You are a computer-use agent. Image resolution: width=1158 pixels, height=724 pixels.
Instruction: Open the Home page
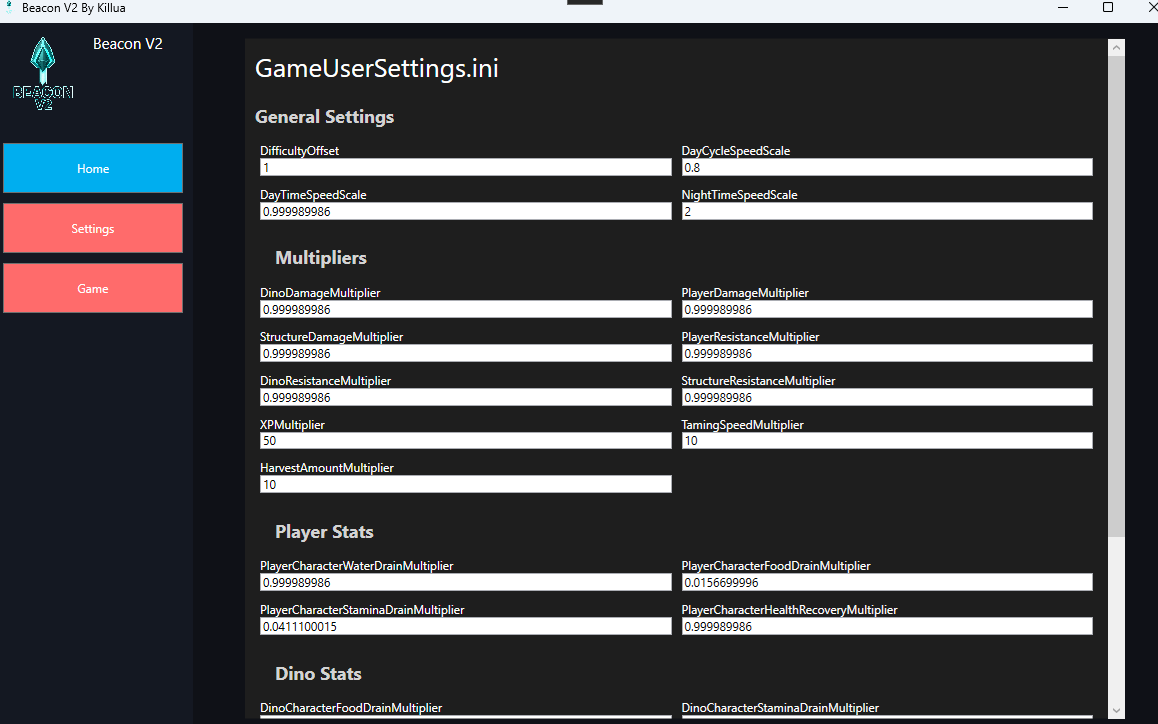click(x=93, y=168)
